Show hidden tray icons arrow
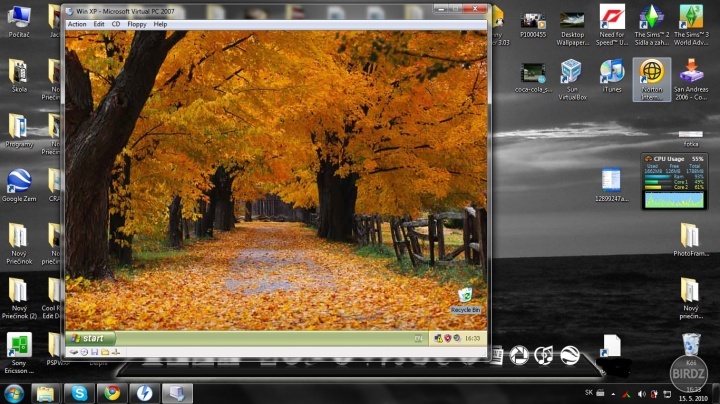720x404 pixels. coord(613,394)
